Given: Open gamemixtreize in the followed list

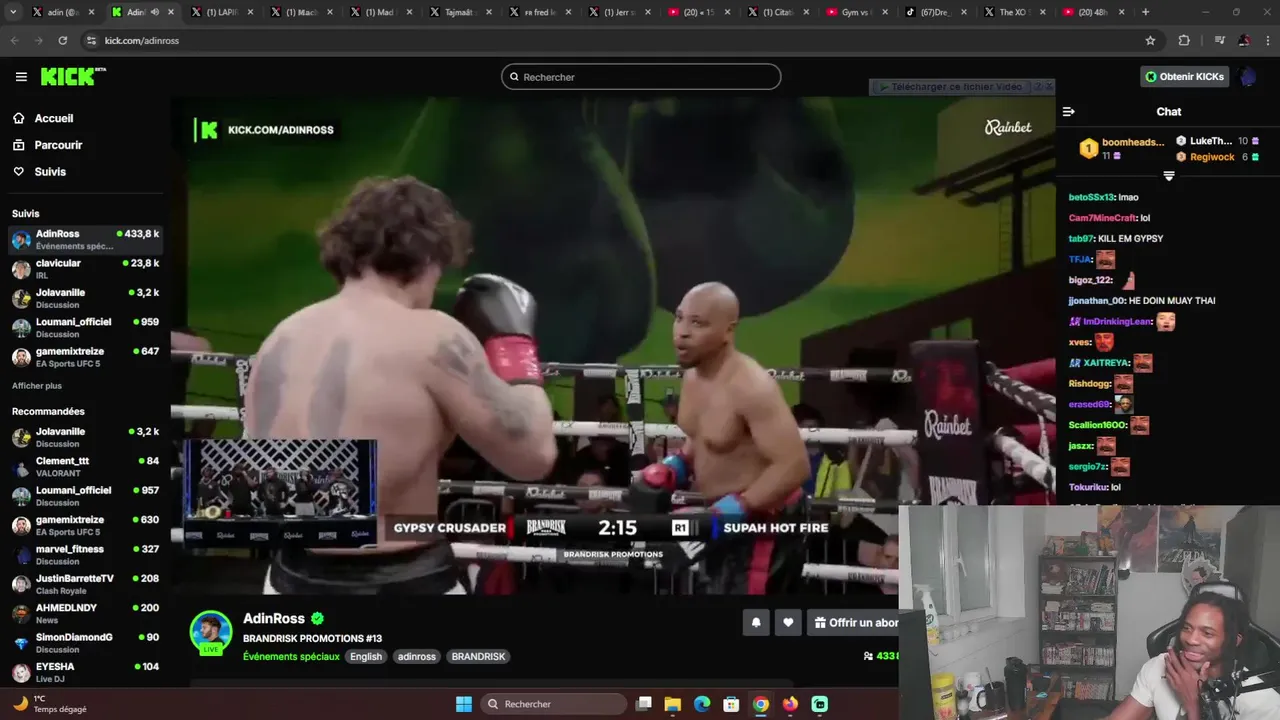Looking at the screenshot, I should click(x=85, y=357).
